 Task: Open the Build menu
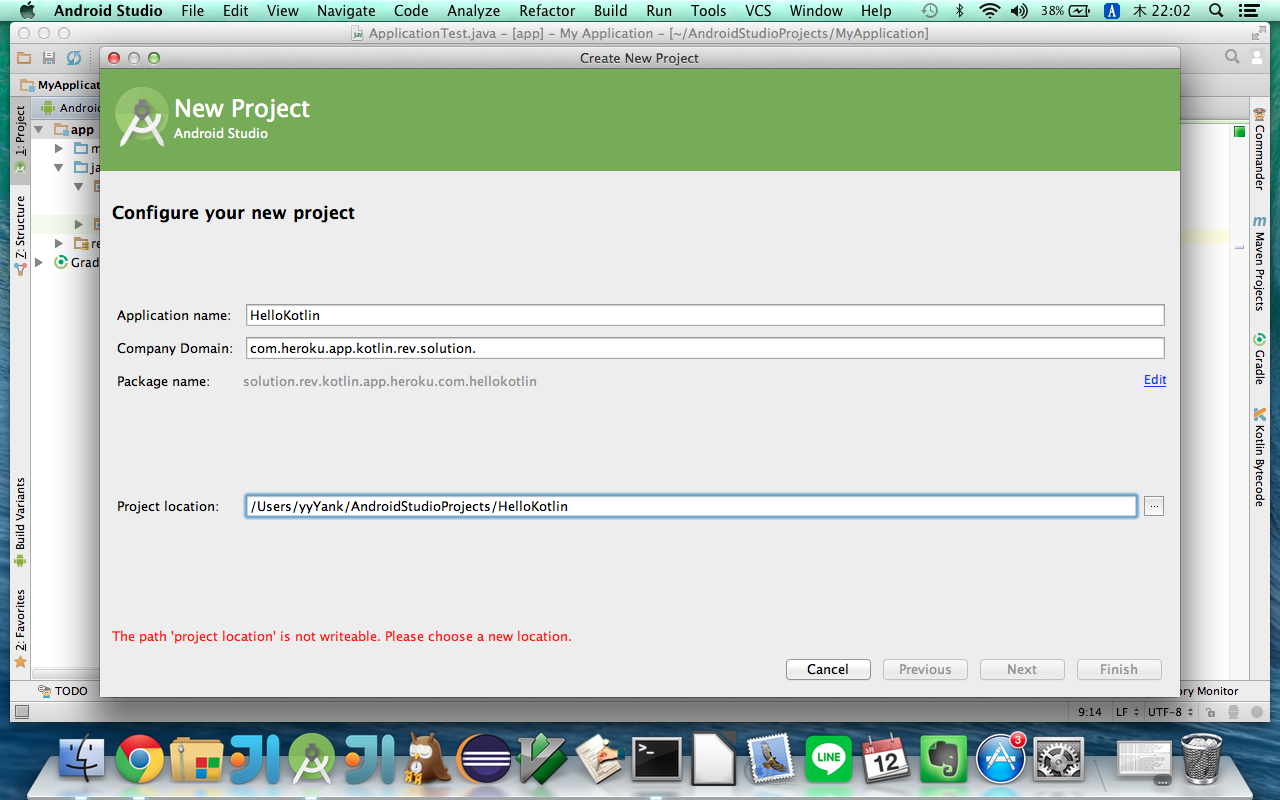tap(610, 11)
